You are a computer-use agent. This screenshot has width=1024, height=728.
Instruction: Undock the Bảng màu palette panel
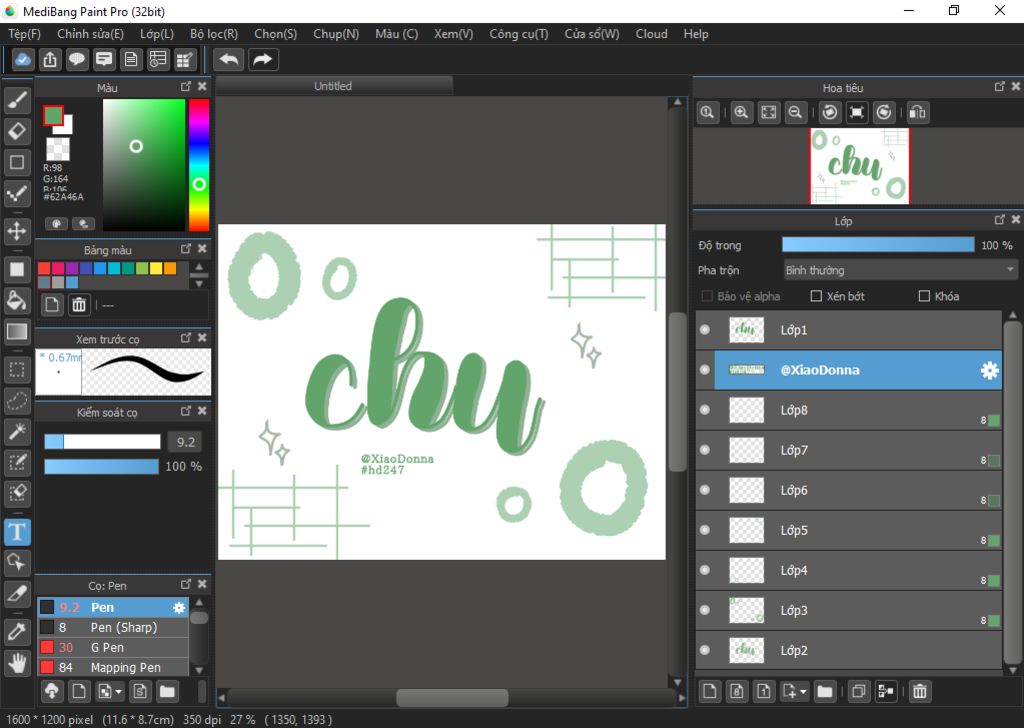point(186,249)
